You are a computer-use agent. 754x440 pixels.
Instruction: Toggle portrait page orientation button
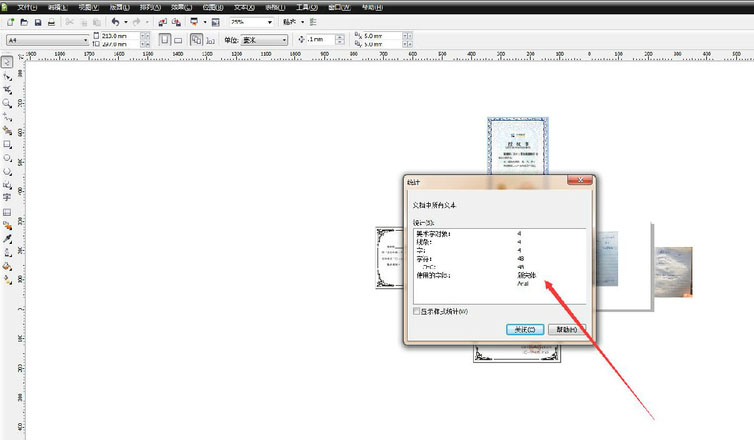(x=164, y=40)
